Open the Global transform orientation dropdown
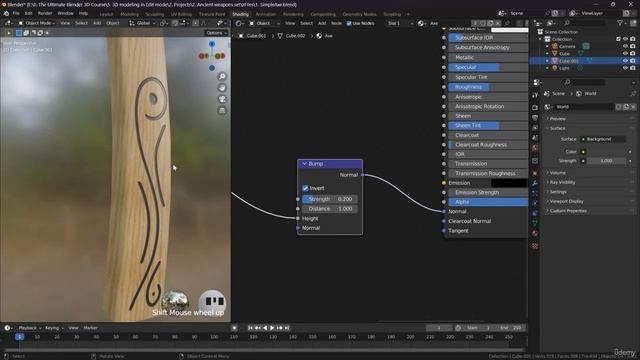 tap(143, 23)
